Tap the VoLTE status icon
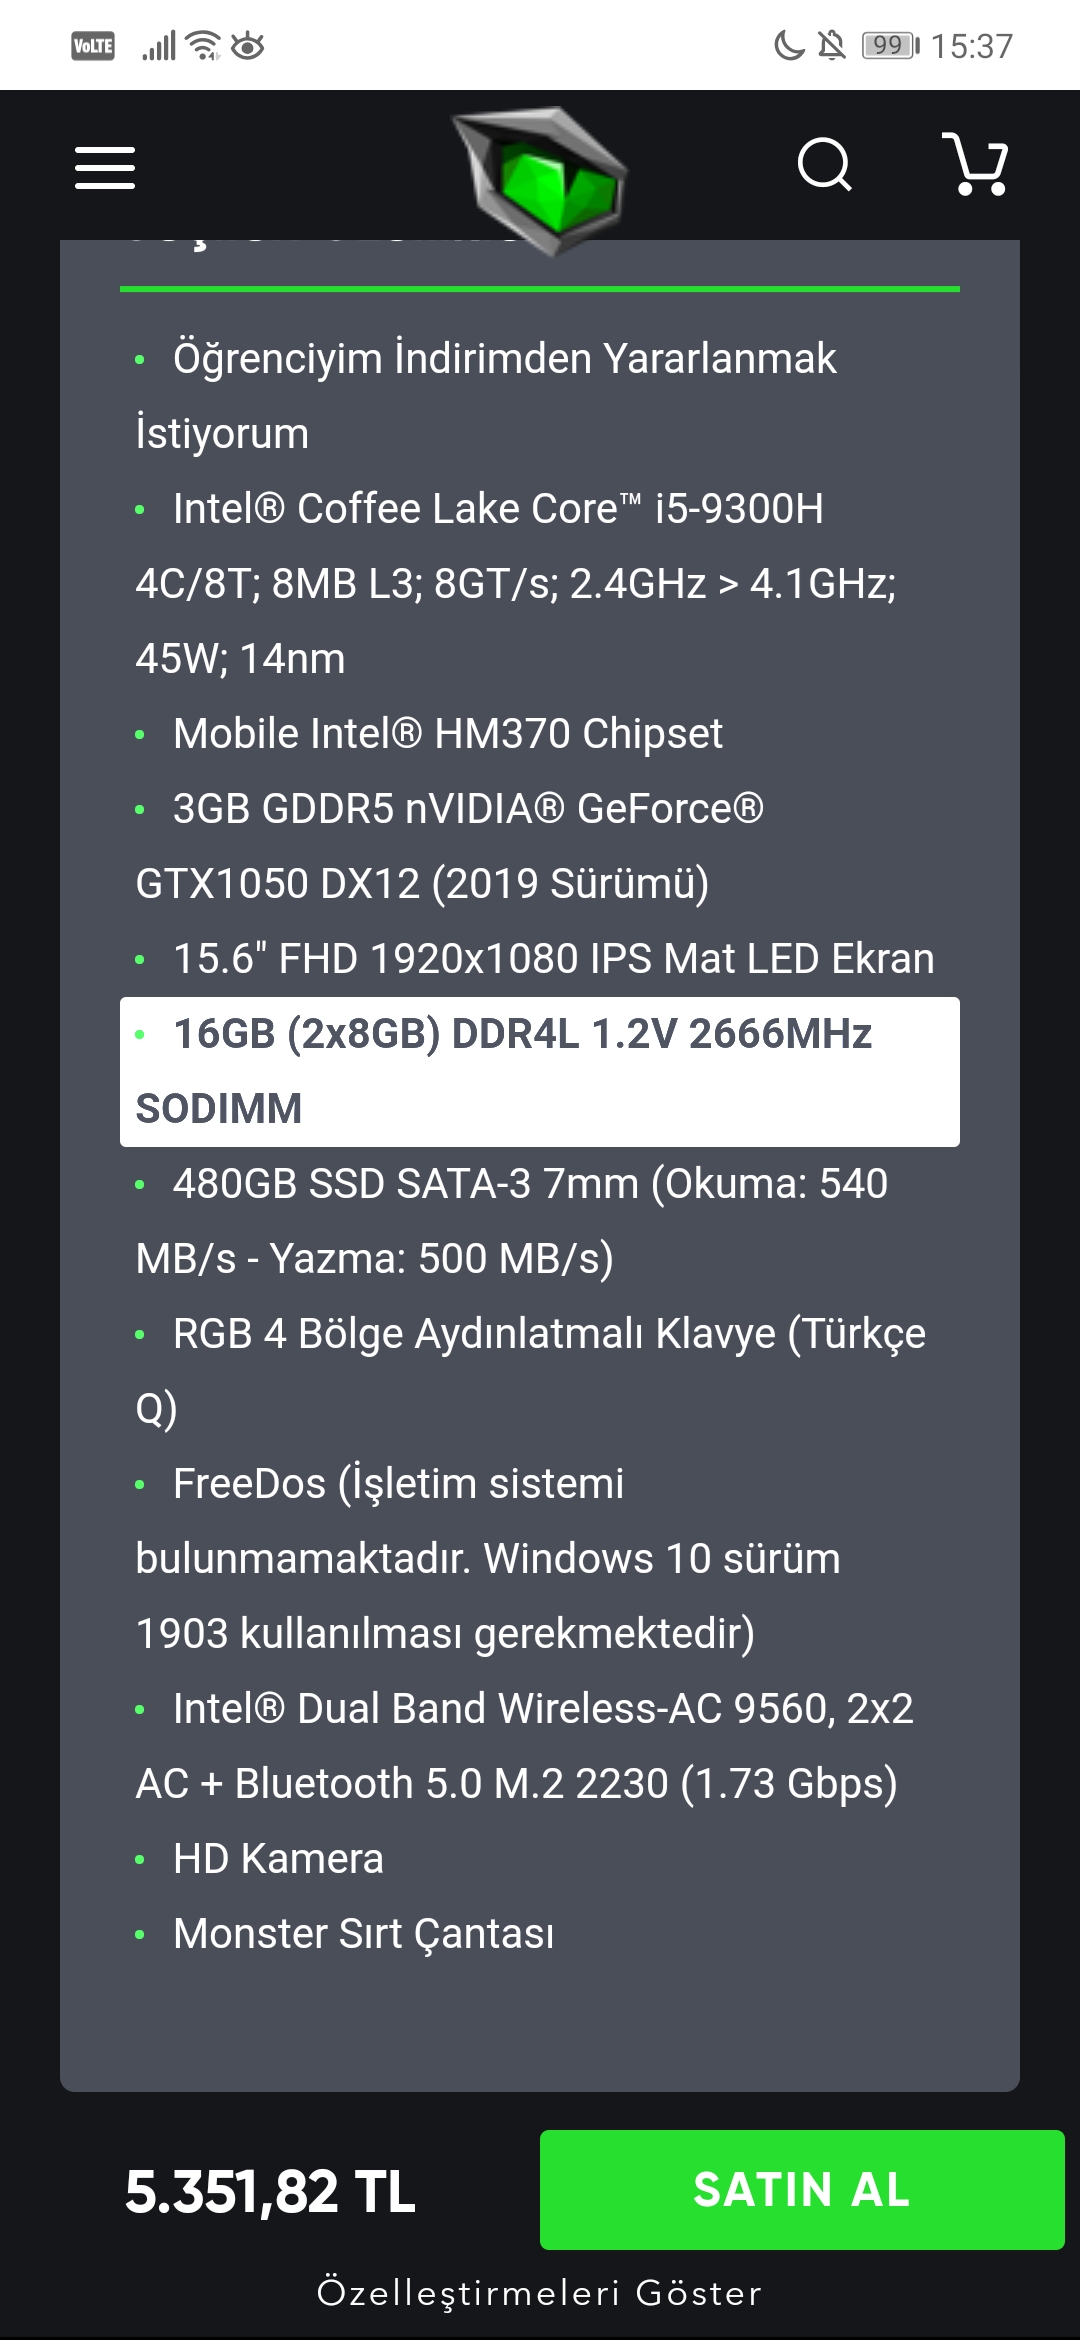Screen dimensions: 1080x2340 [93, 46]
